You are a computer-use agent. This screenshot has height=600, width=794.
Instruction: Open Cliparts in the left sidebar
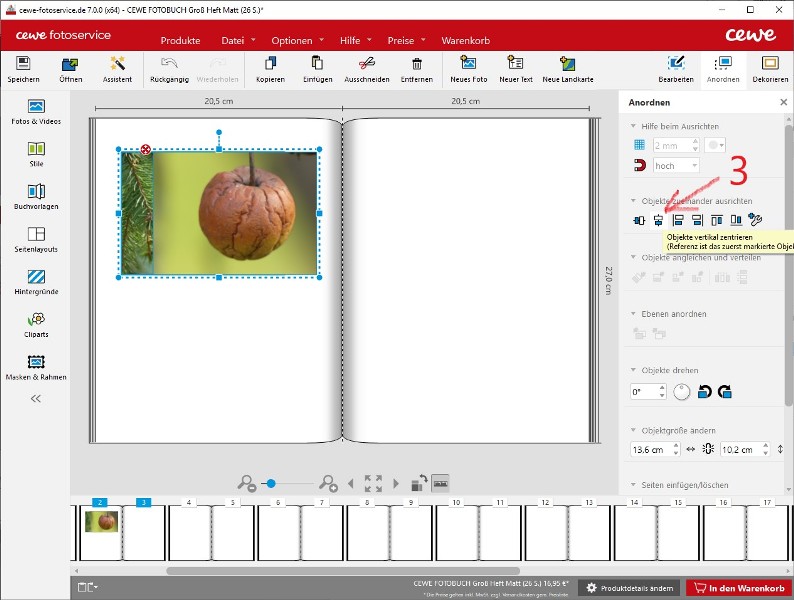pos(36,324)
